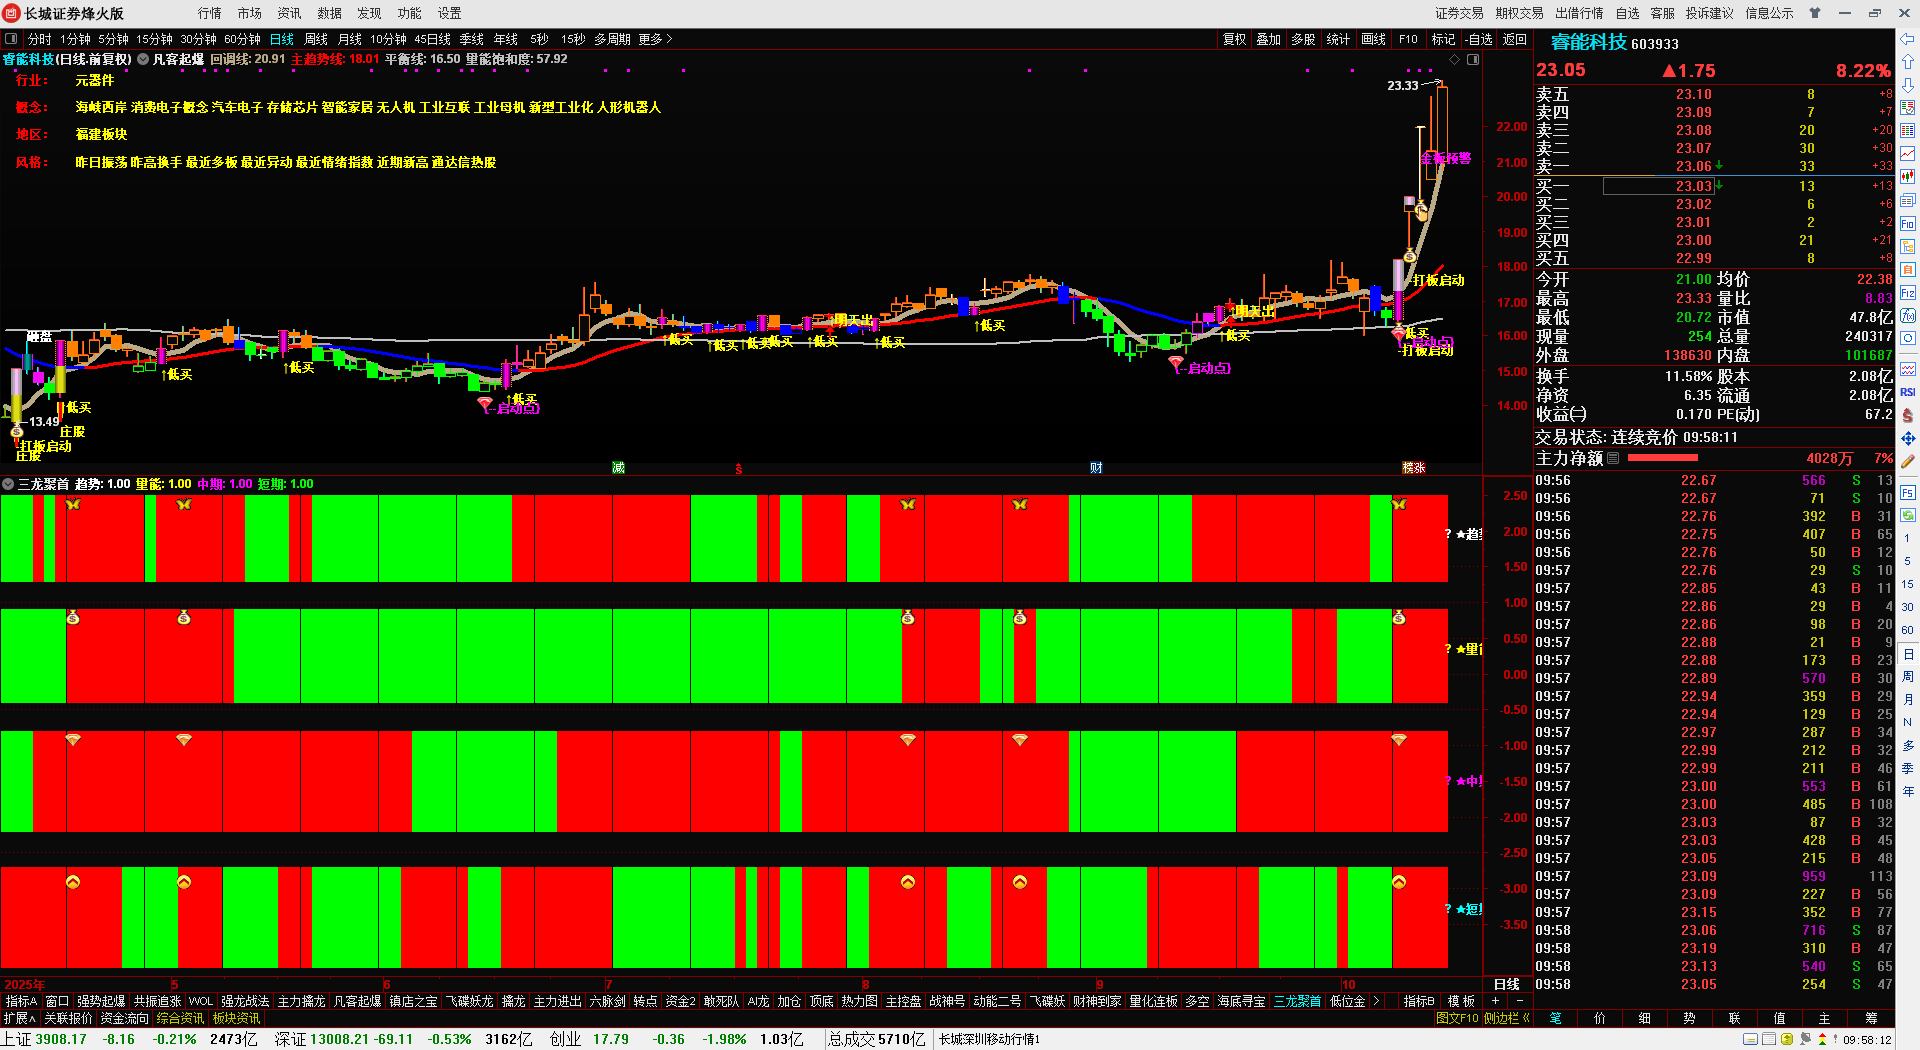1920x1050 pixels.
Task: Open the 设置 menu
Action: click(x=450, y=13)
